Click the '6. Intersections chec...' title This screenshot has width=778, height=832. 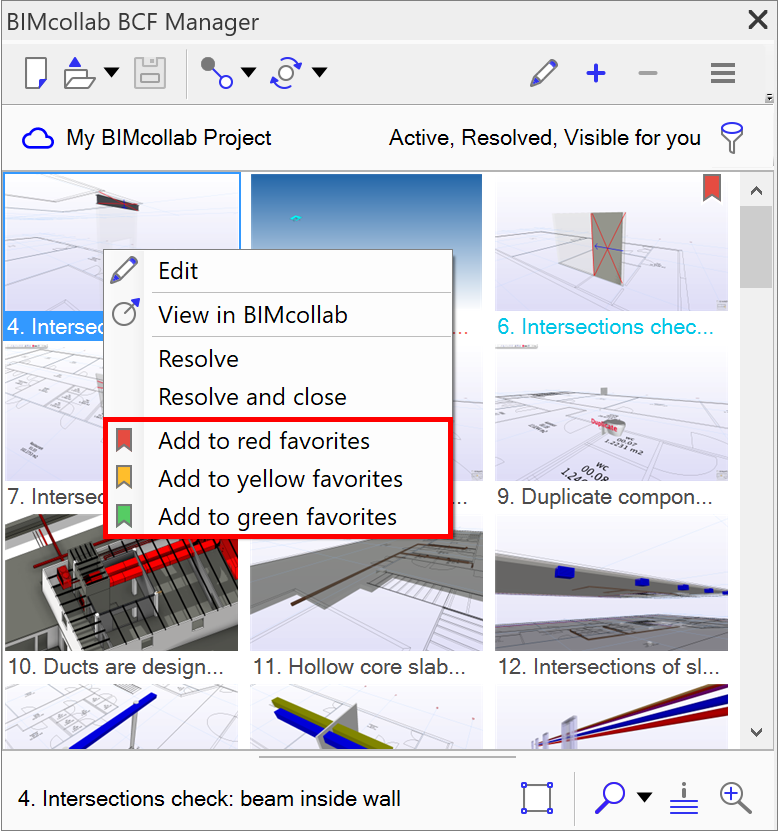point(606,327)
